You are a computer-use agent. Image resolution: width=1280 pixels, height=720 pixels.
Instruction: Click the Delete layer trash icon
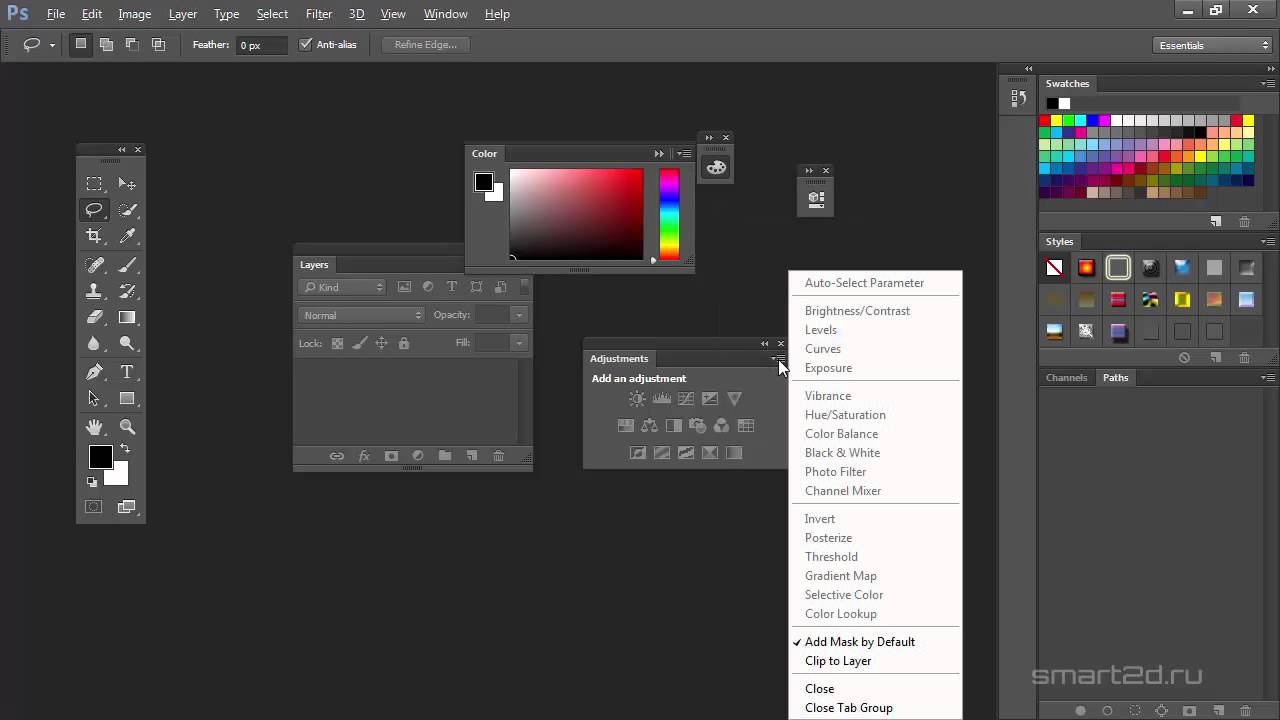499,456
